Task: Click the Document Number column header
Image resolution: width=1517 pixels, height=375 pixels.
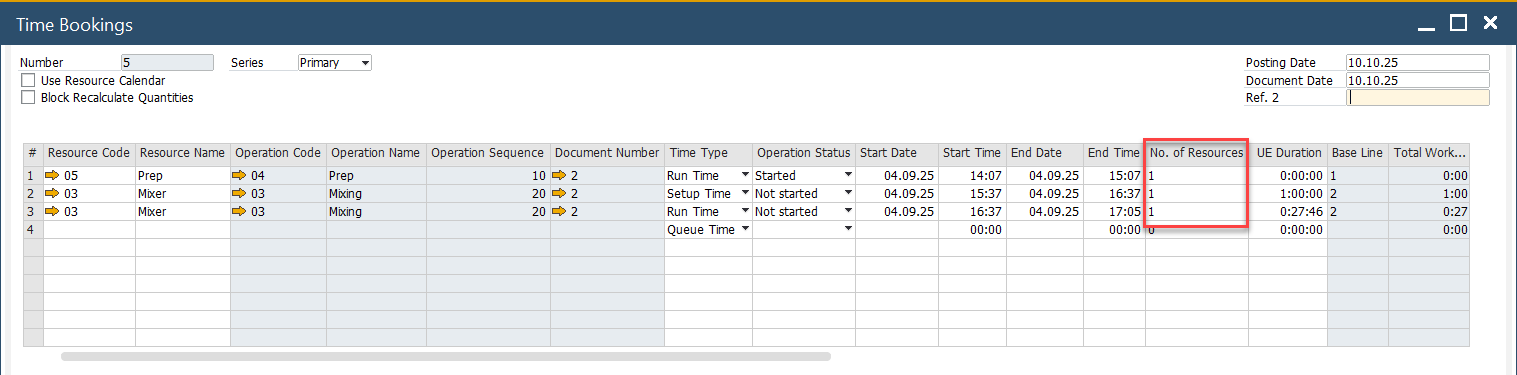Action: [x=607, y=153]
